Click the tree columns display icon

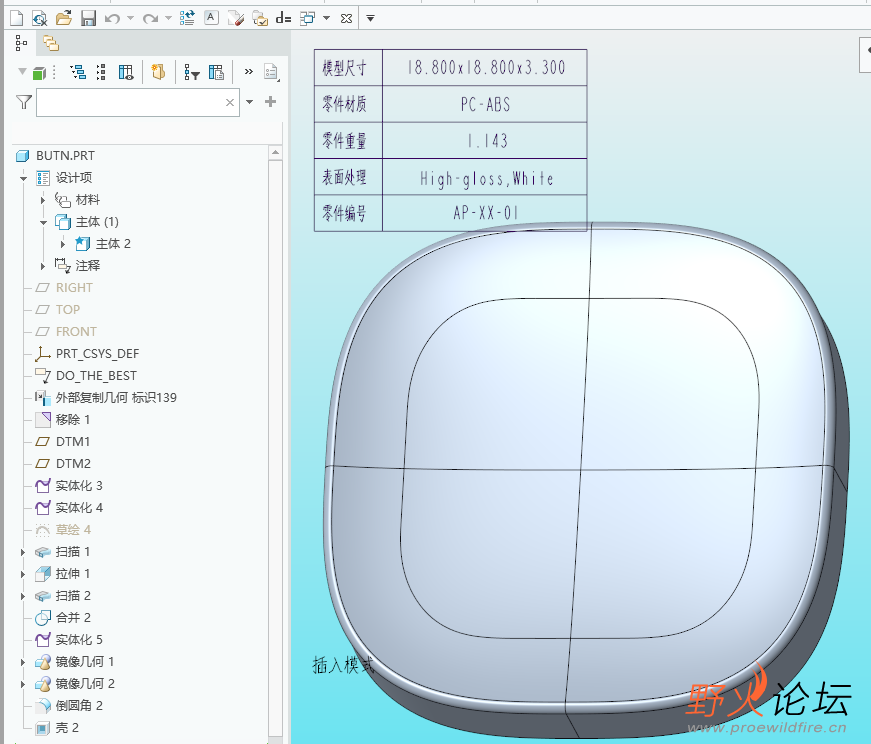click(x=126, y=72)
